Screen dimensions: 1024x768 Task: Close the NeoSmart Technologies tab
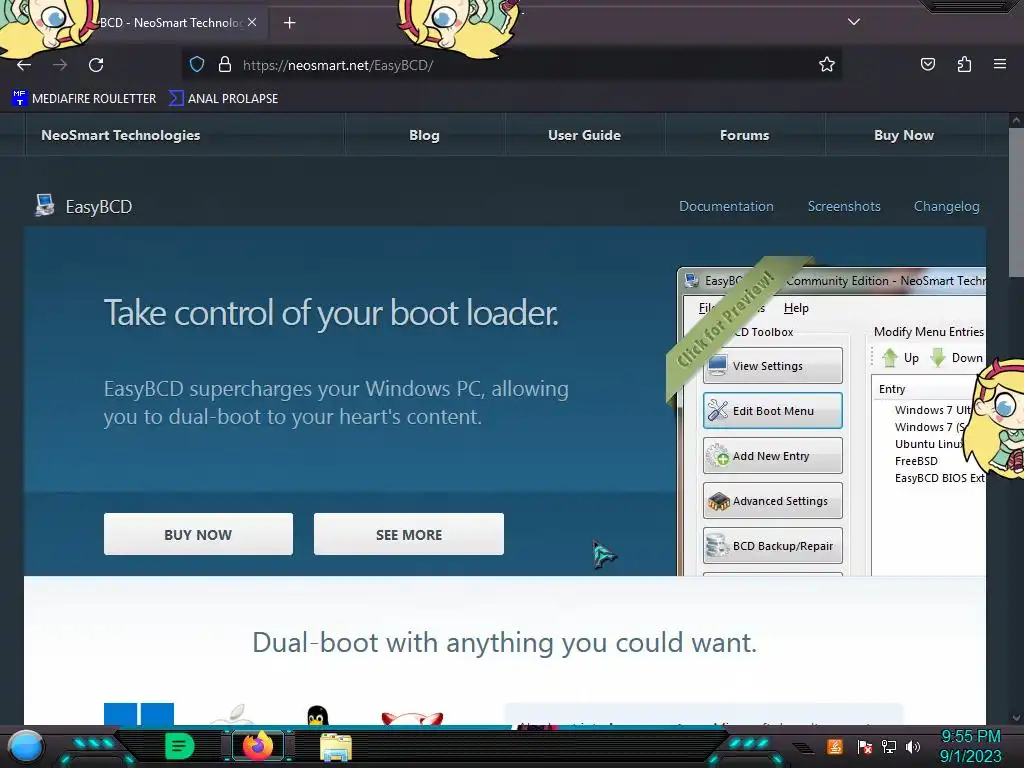(x=252, y=22)
